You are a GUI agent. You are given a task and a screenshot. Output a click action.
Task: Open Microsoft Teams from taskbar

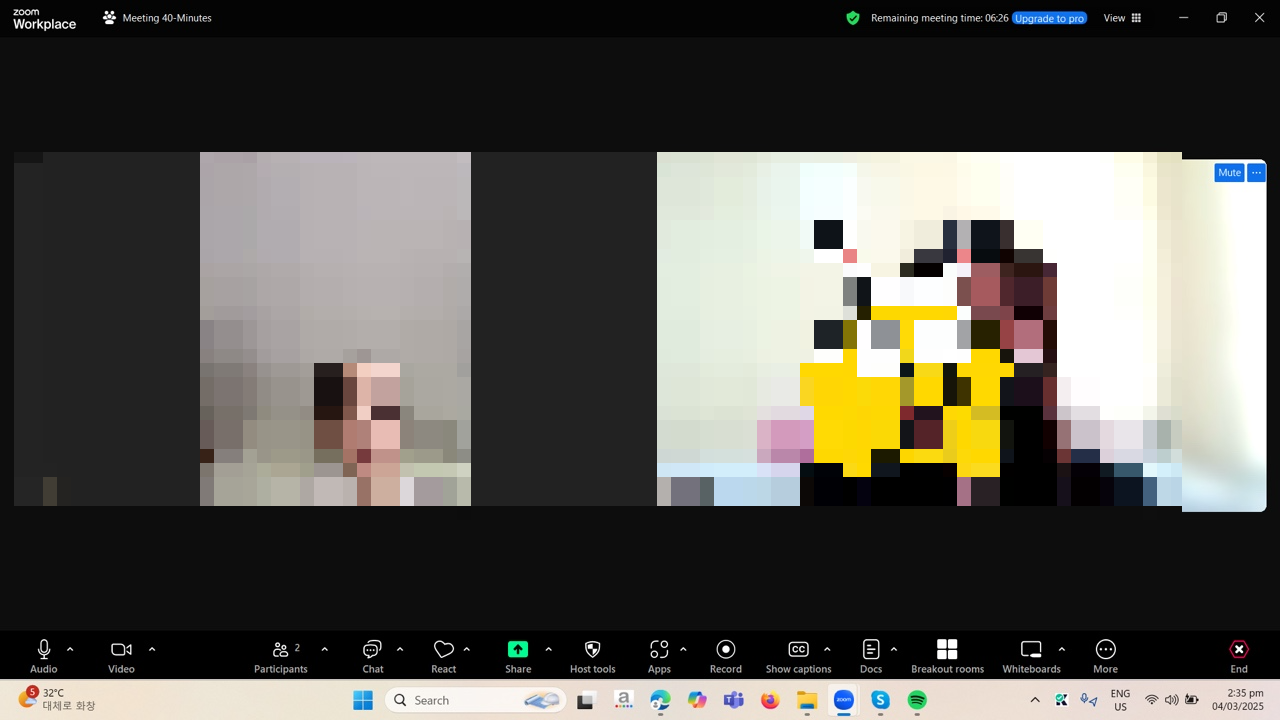(x=734, y=700)
